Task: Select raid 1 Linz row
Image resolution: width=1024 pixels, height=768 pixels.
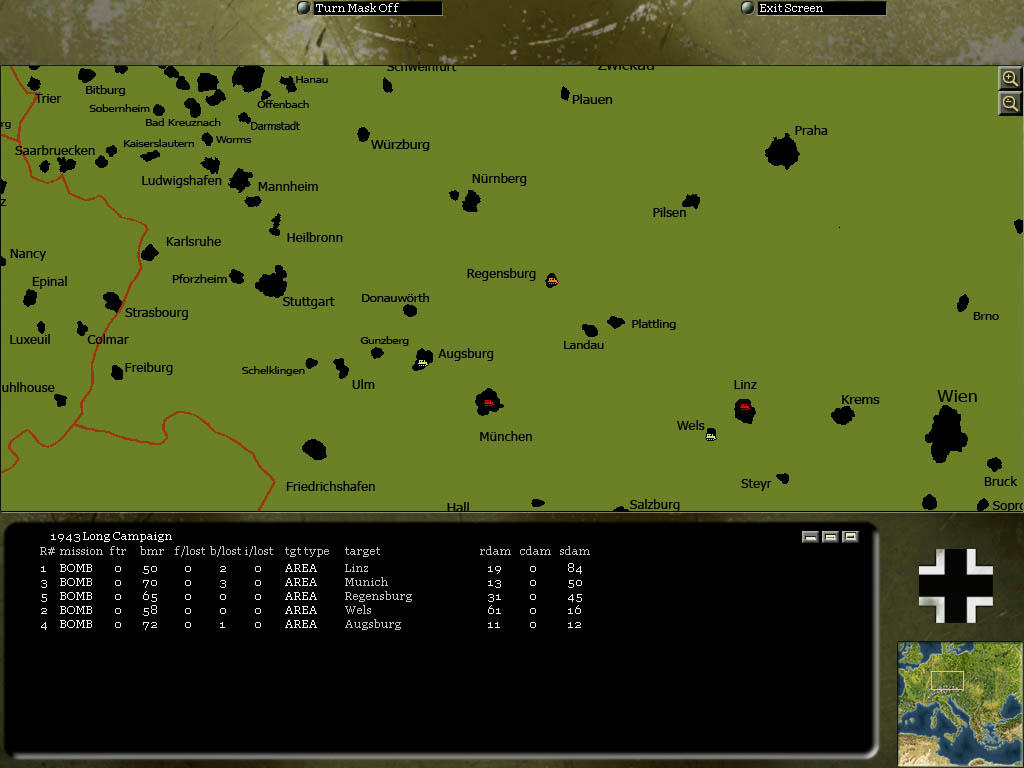Action: [x=311, y=568]
